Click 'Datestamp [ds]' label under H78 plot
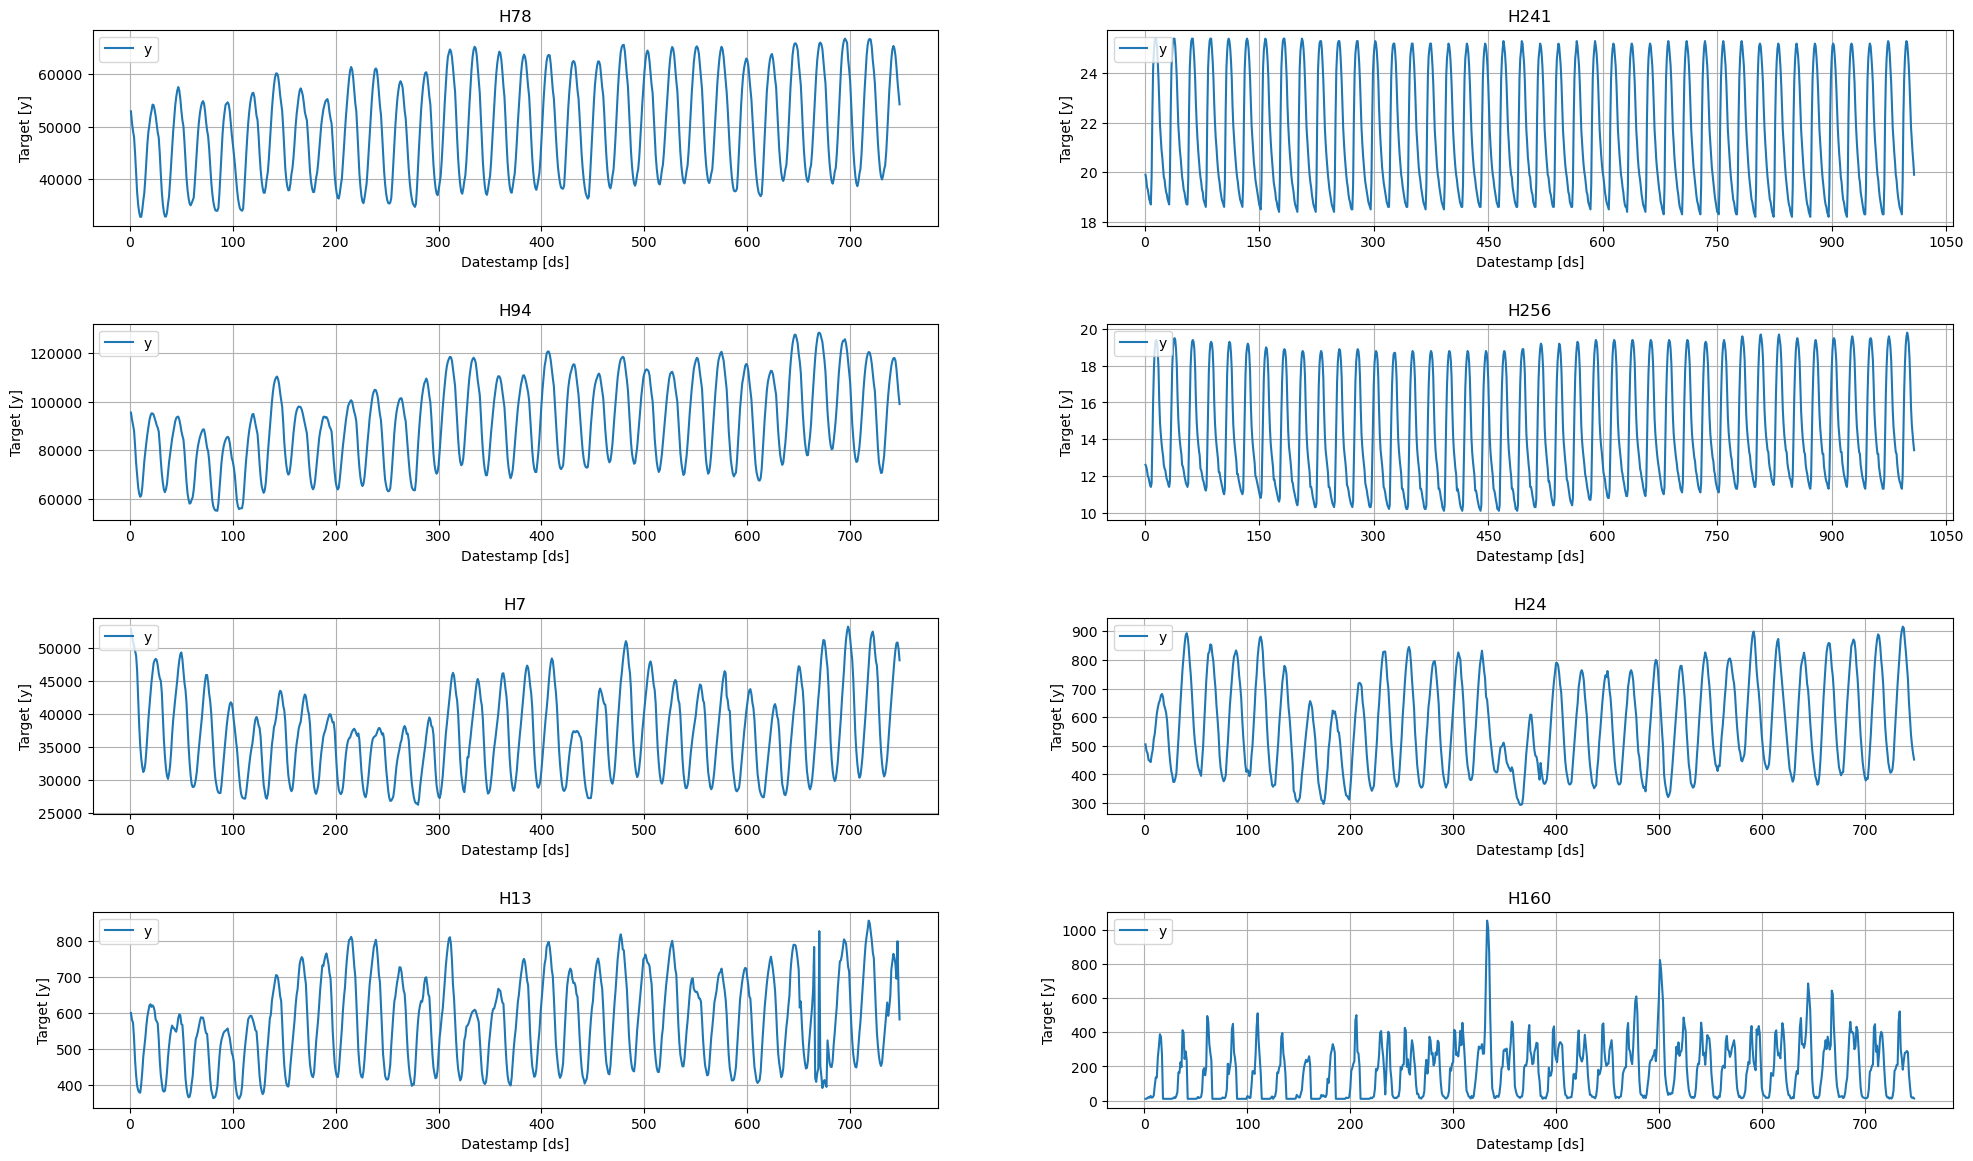Image resolution: width=1973 pixels, height=1161 pixels. (515, 262)
